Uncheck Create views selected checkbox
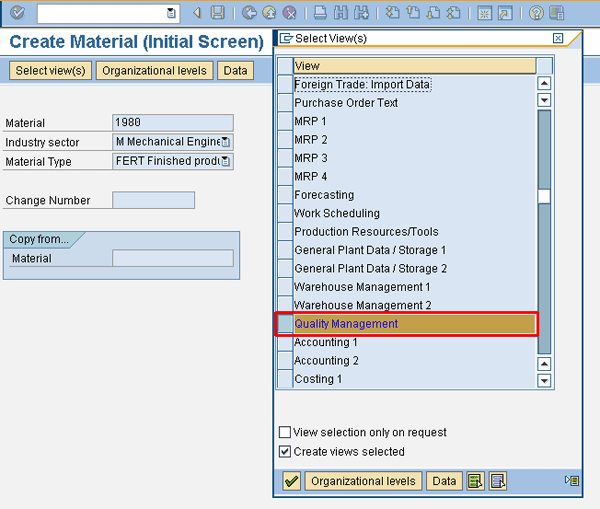The width and height of the screenshot is (600, 509). (x=285, y=452)
